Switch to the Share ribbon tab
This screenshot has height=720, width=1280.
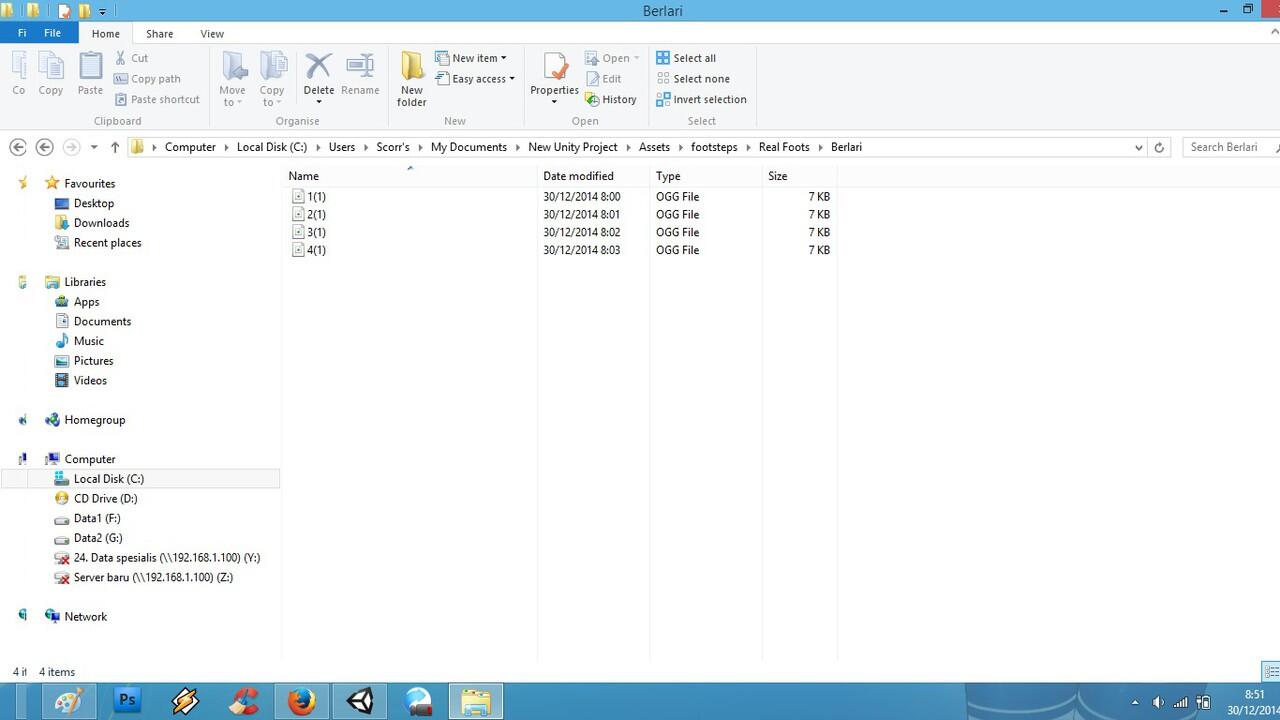[159, 34]
